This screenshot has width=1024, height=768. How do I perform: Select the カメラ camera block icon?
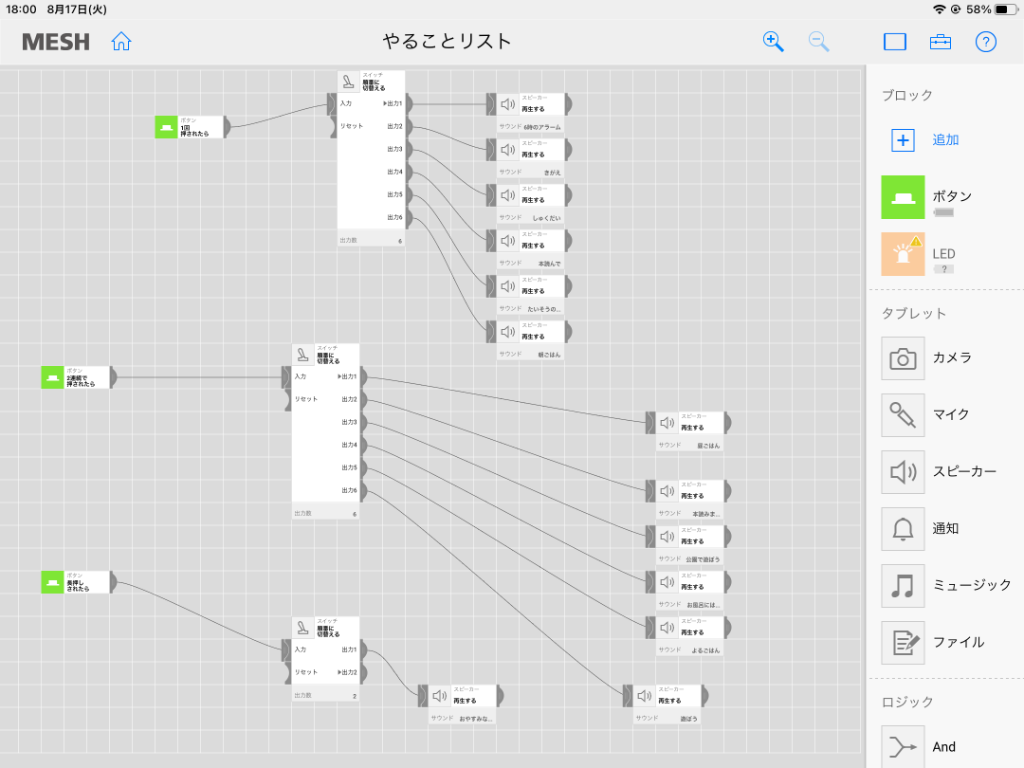(x=903, y=359)
